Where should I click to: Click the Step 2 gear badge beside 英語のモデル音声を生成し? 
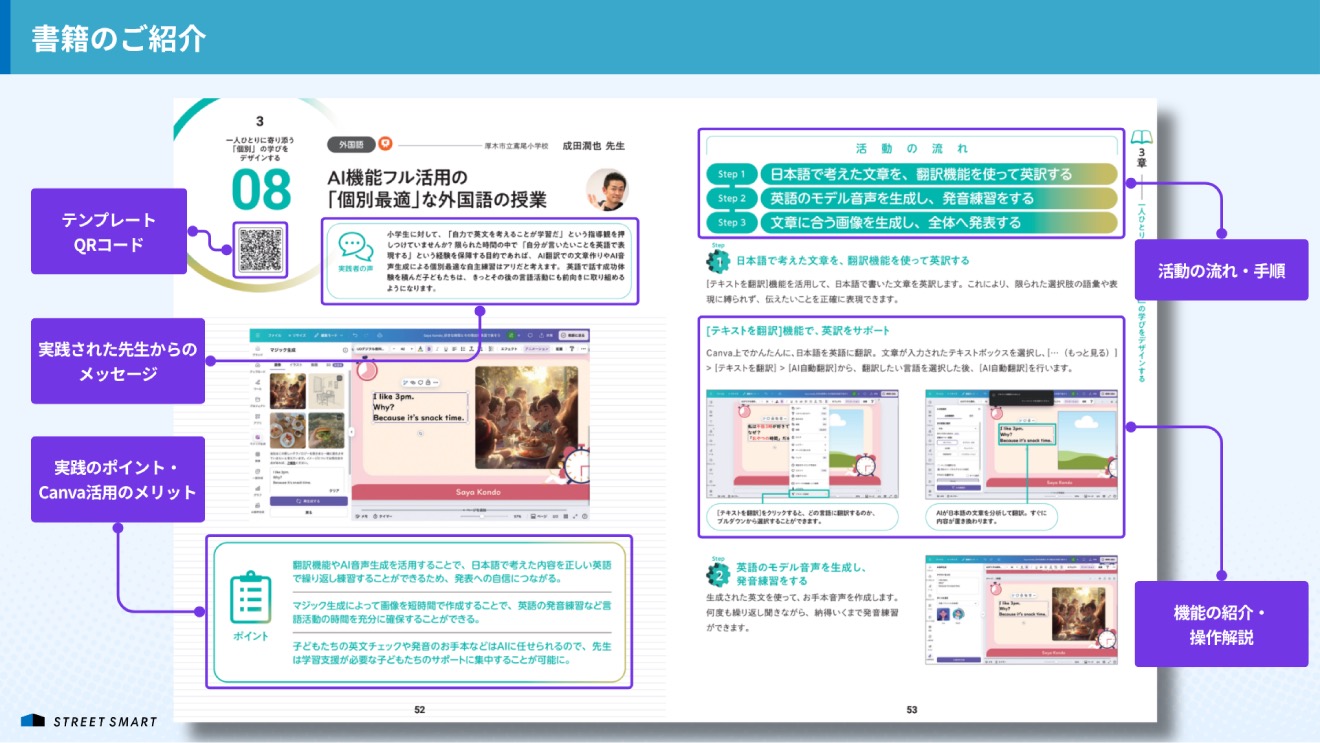pos(717,574)
